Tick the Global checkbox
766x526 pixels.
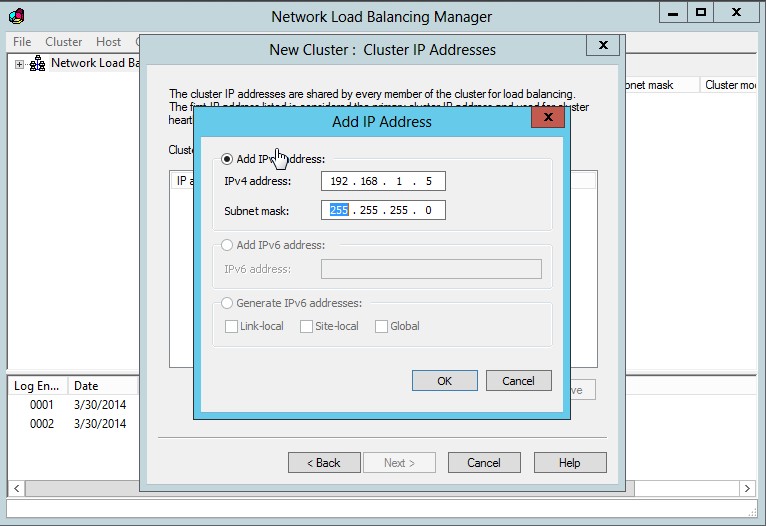(x=382, y=326)
